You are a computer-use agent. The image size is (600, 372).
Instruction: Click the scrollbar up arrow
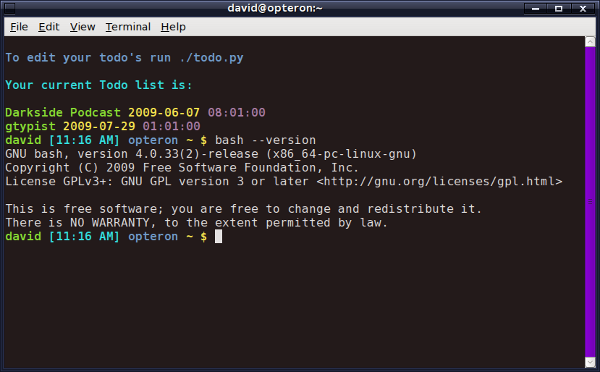click(x=590, y=41)
